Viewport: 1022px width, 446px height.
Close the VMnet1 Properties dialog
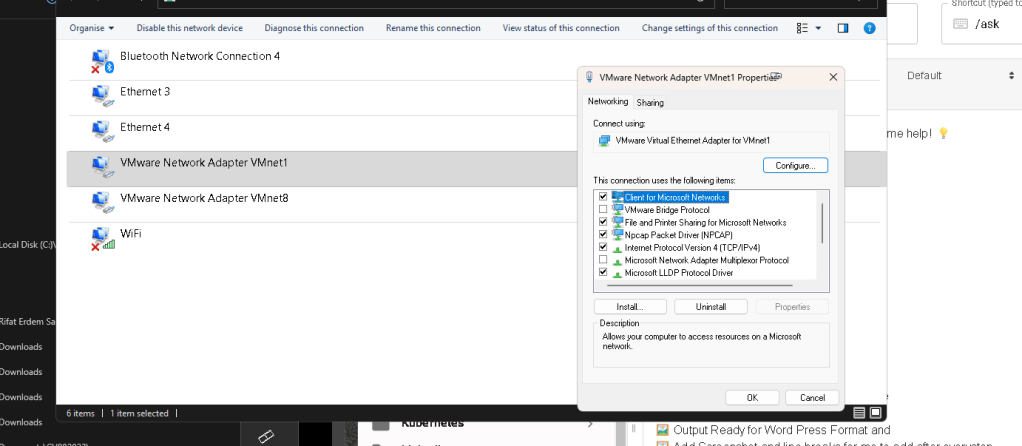(832, 77)
